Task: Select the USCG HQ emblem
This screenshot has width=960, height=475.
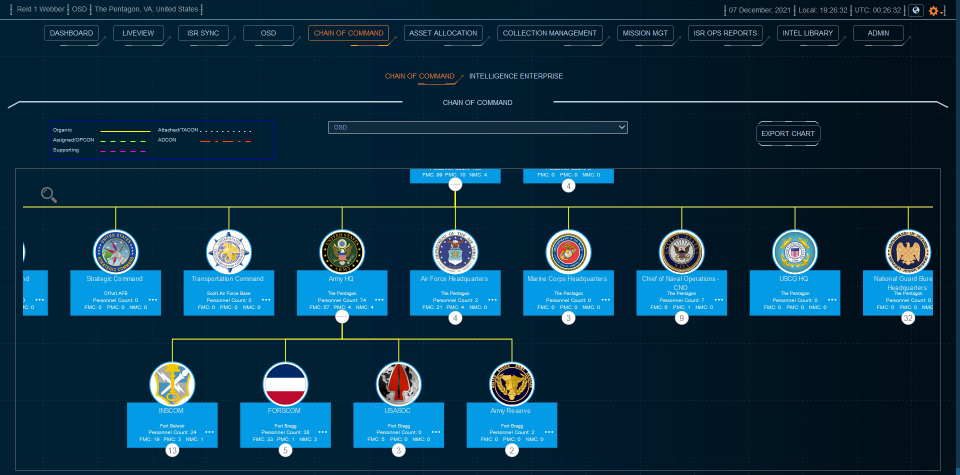Action: pos(795,252)
